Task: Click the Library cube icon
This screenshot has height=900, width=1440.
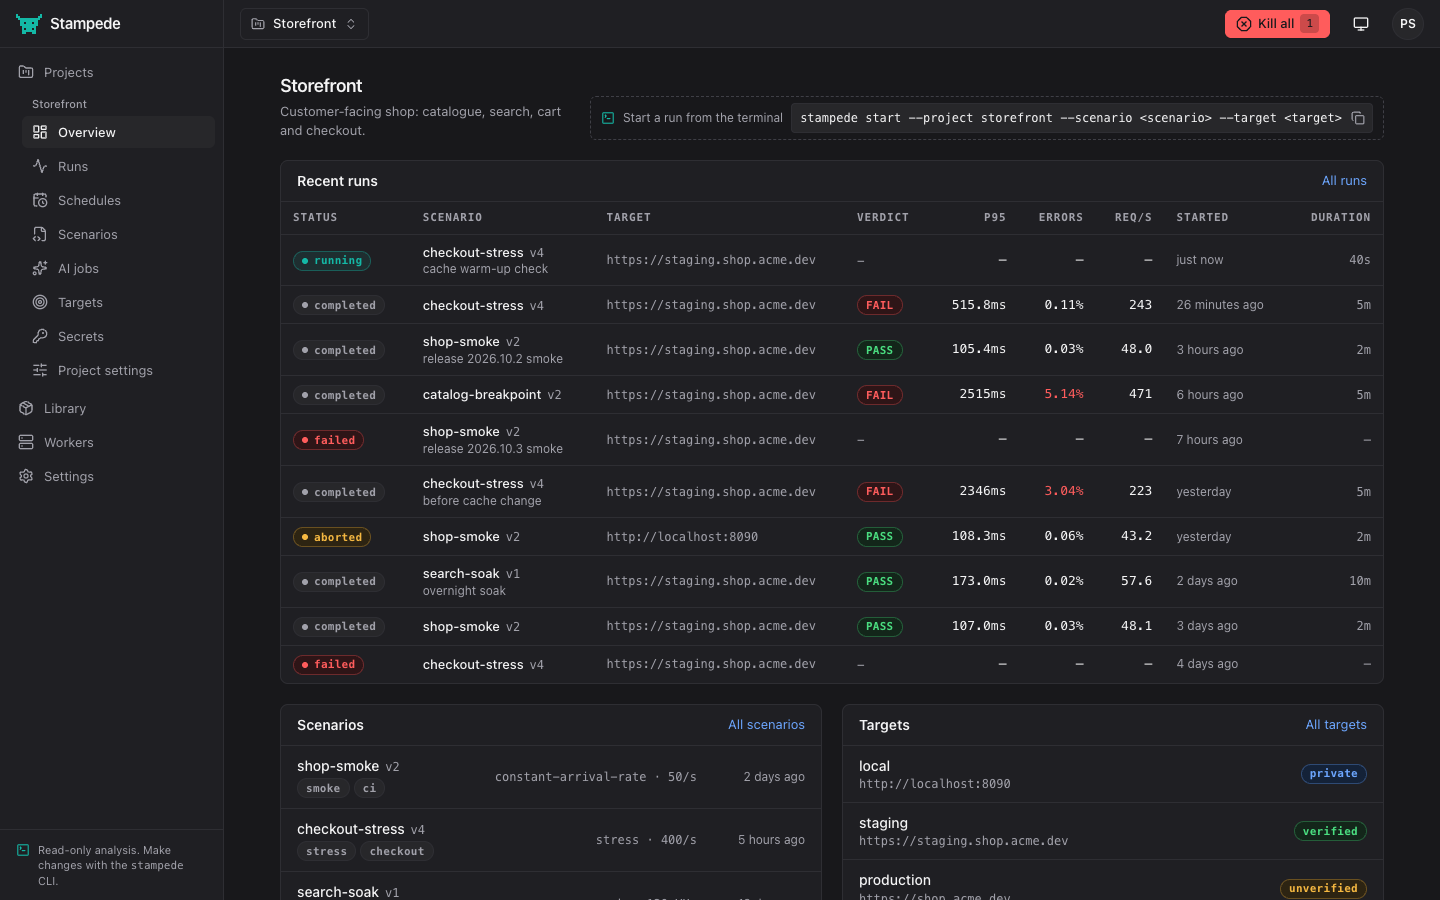Action: (x=26, y=408)
